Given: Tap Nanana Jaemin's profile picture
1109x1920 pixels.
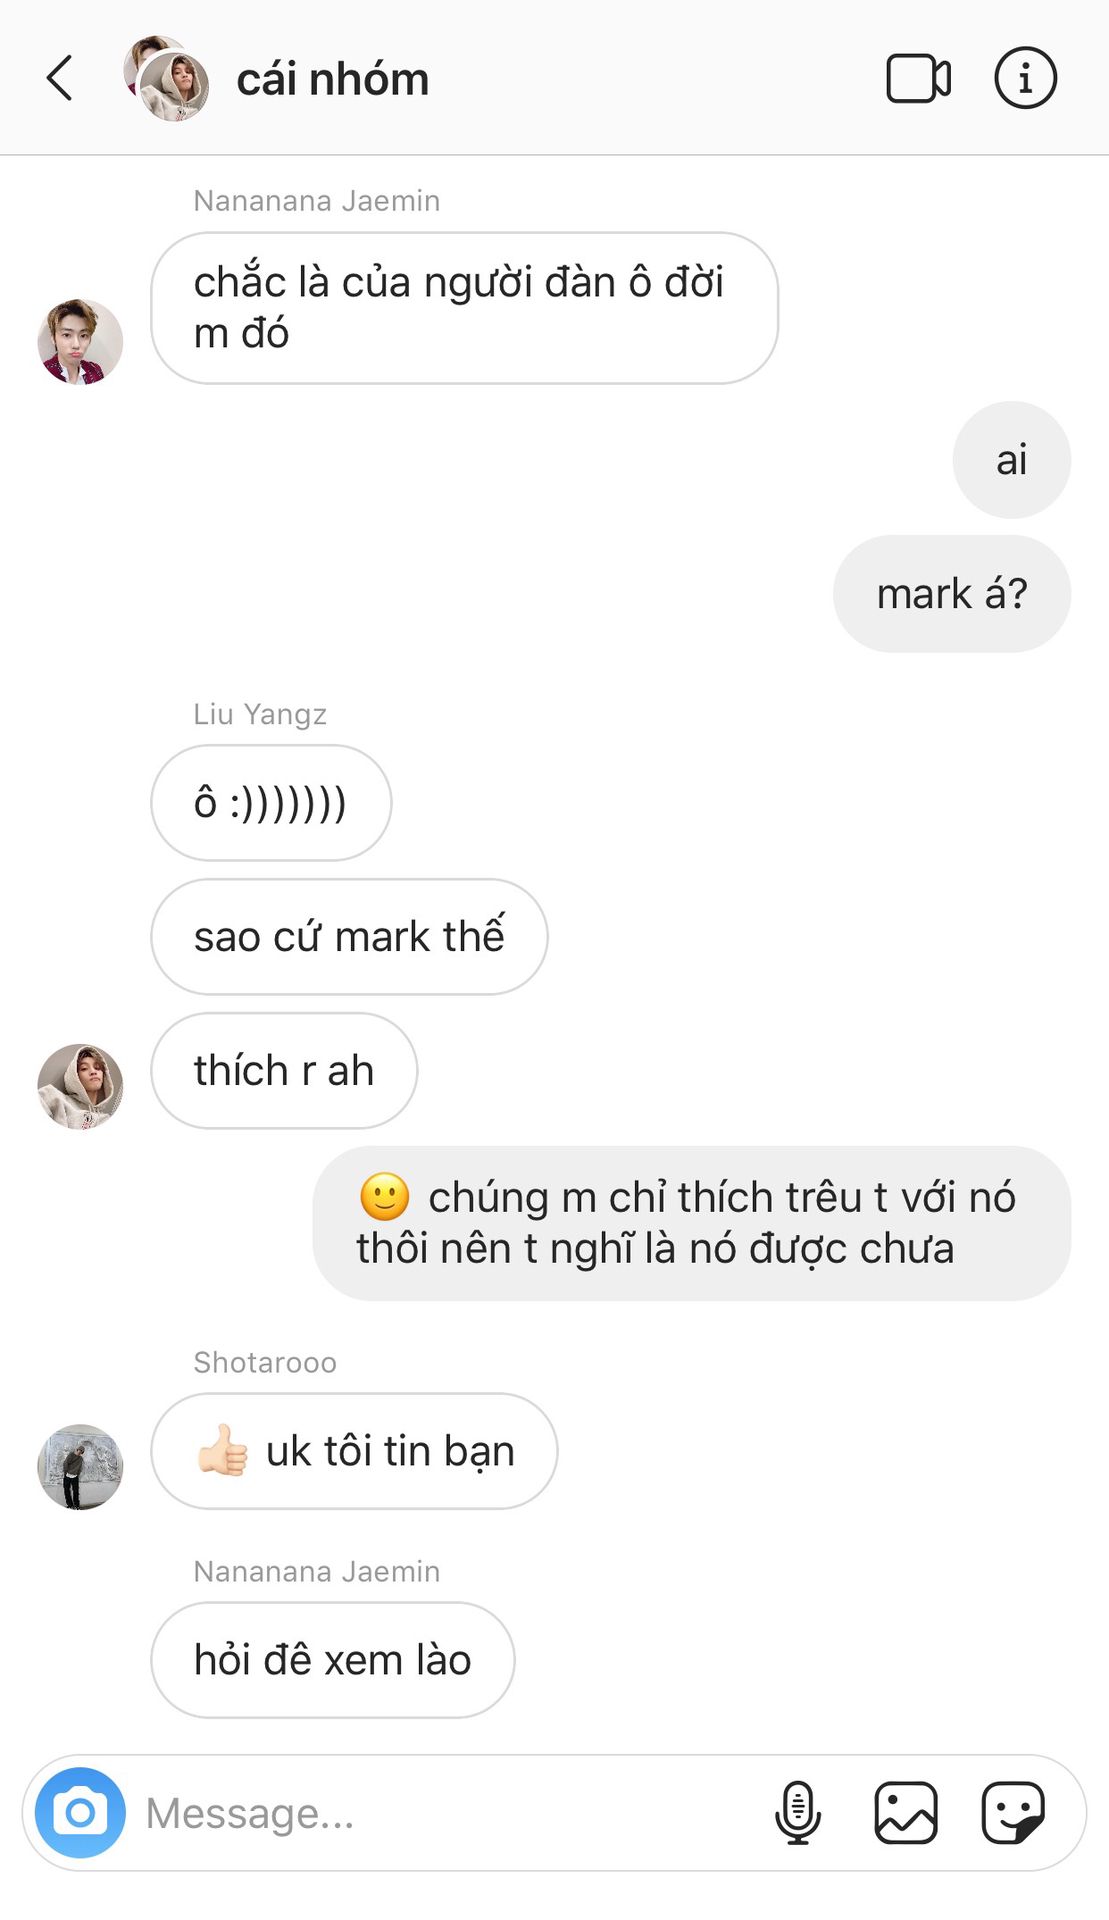Looking at the screenshot, I should pos(80,341).
